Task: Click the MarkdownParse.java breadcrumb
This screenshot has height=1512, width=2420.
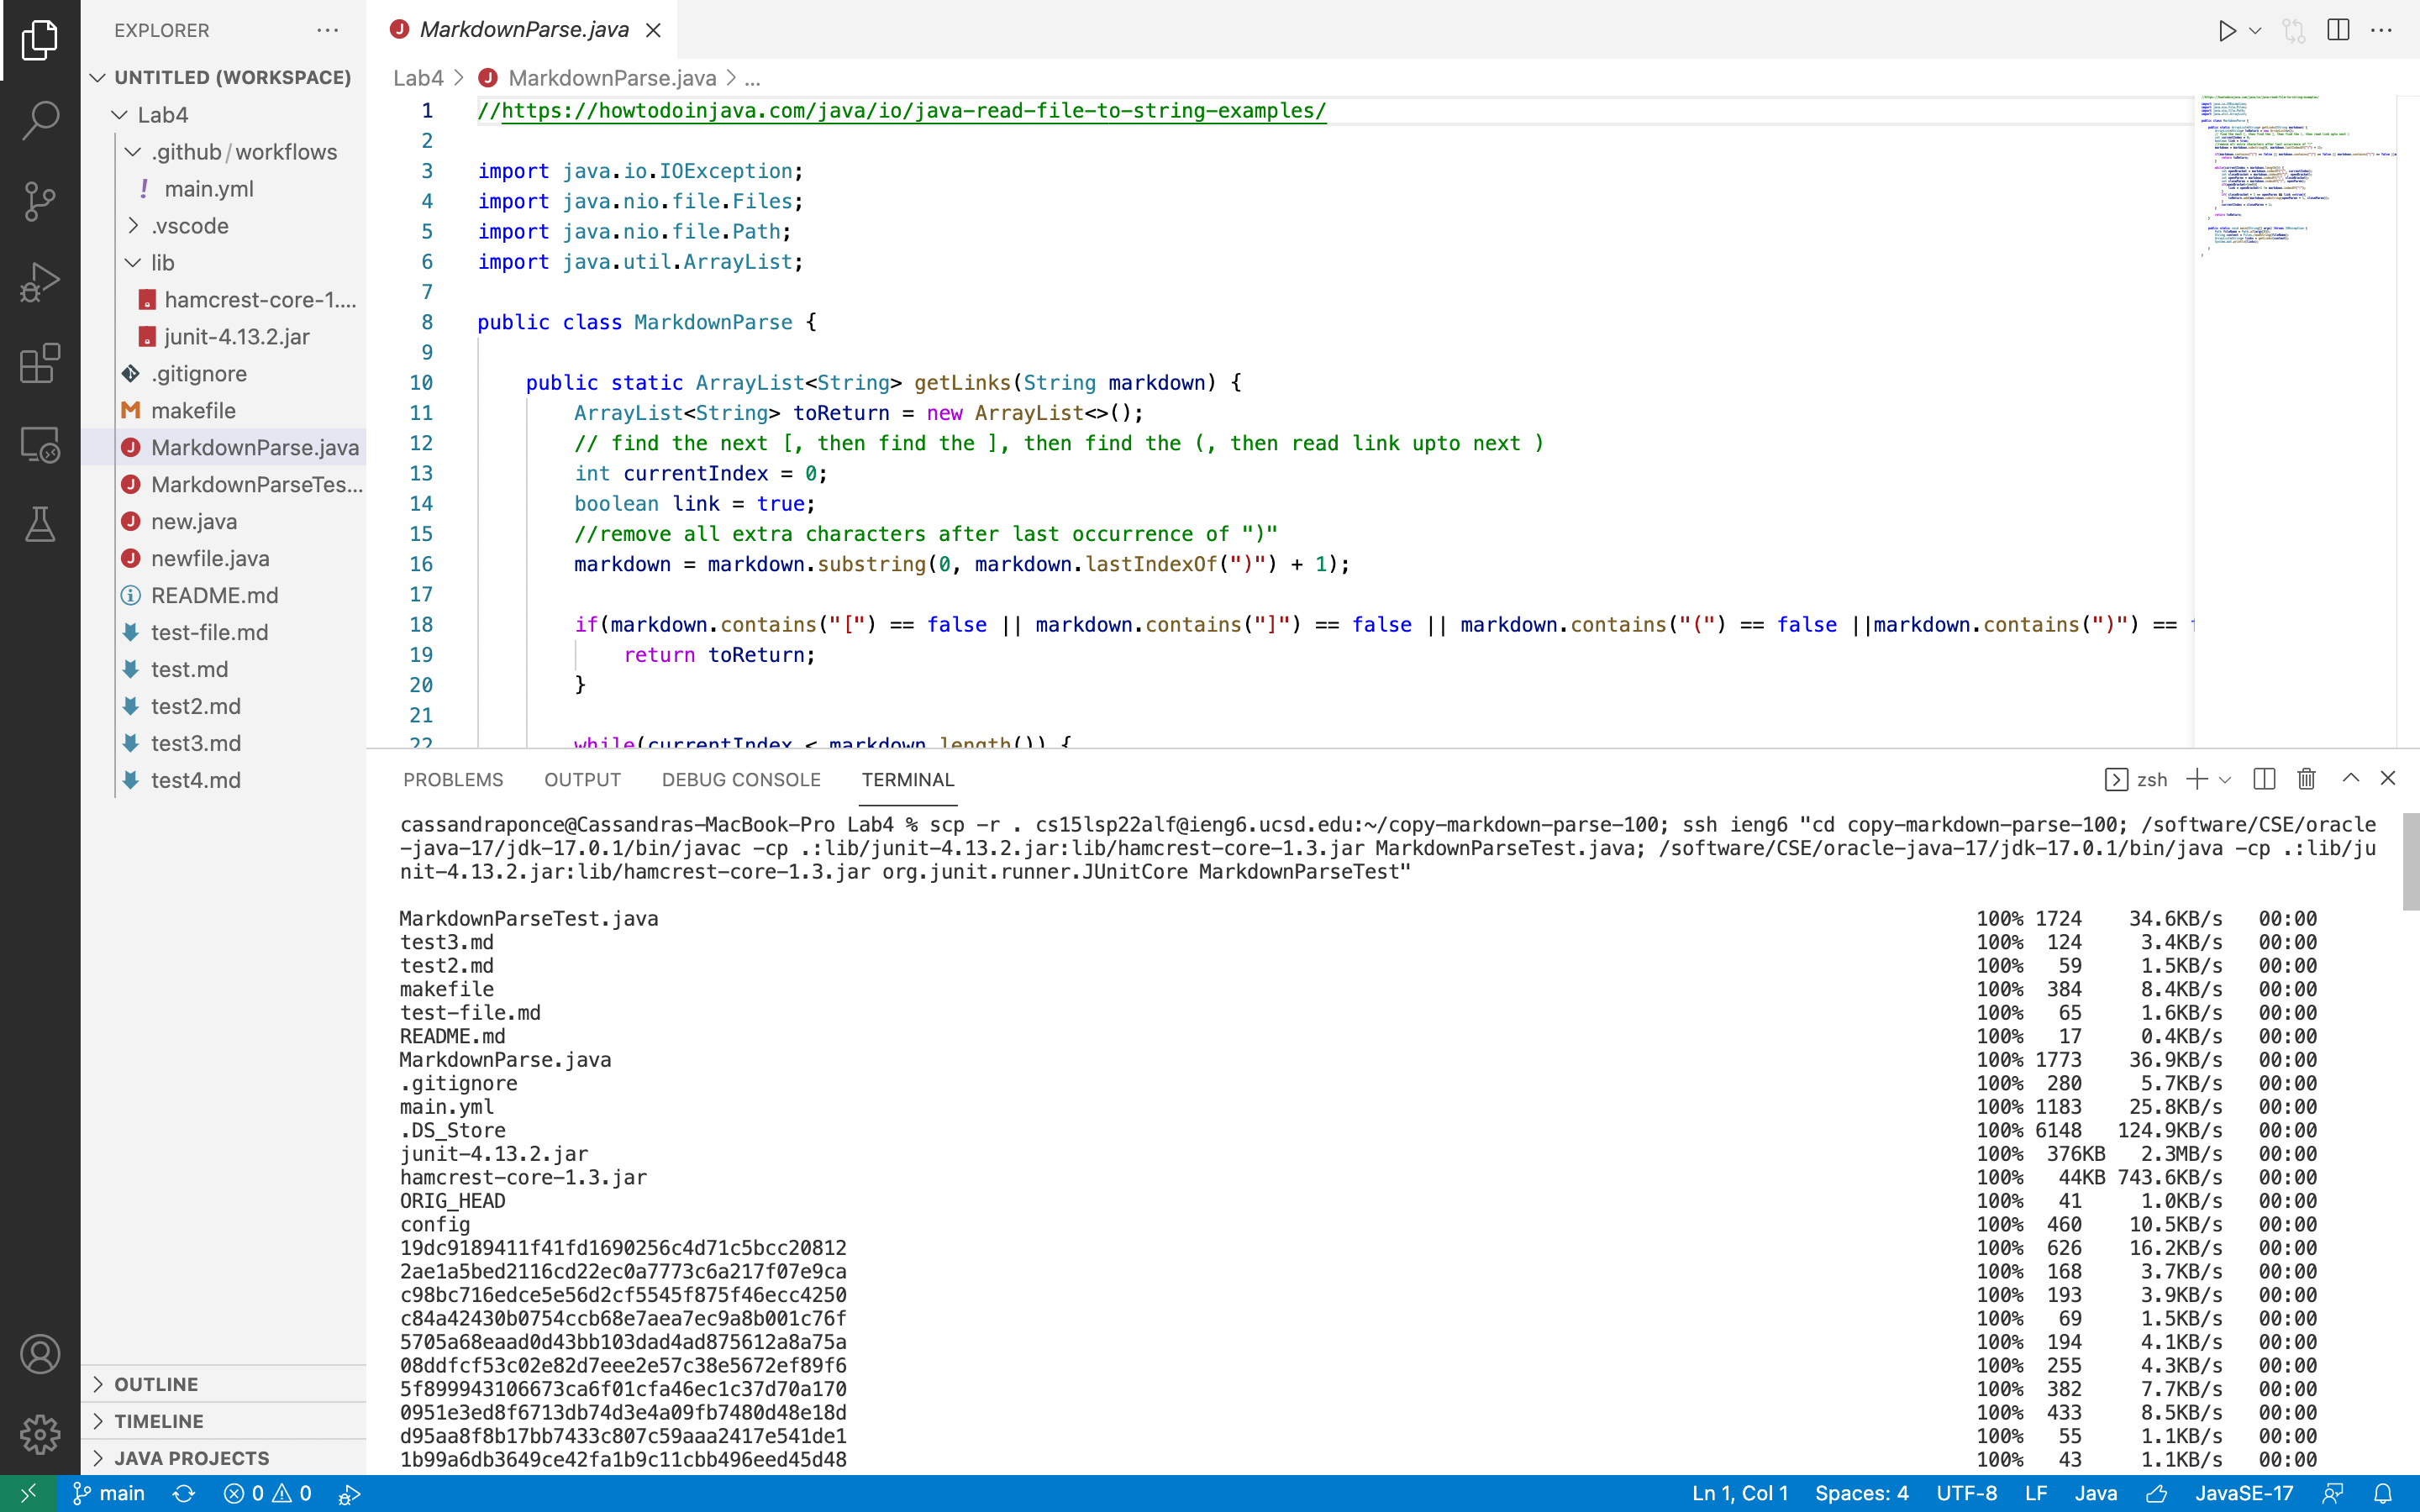Action: [598, 78]
